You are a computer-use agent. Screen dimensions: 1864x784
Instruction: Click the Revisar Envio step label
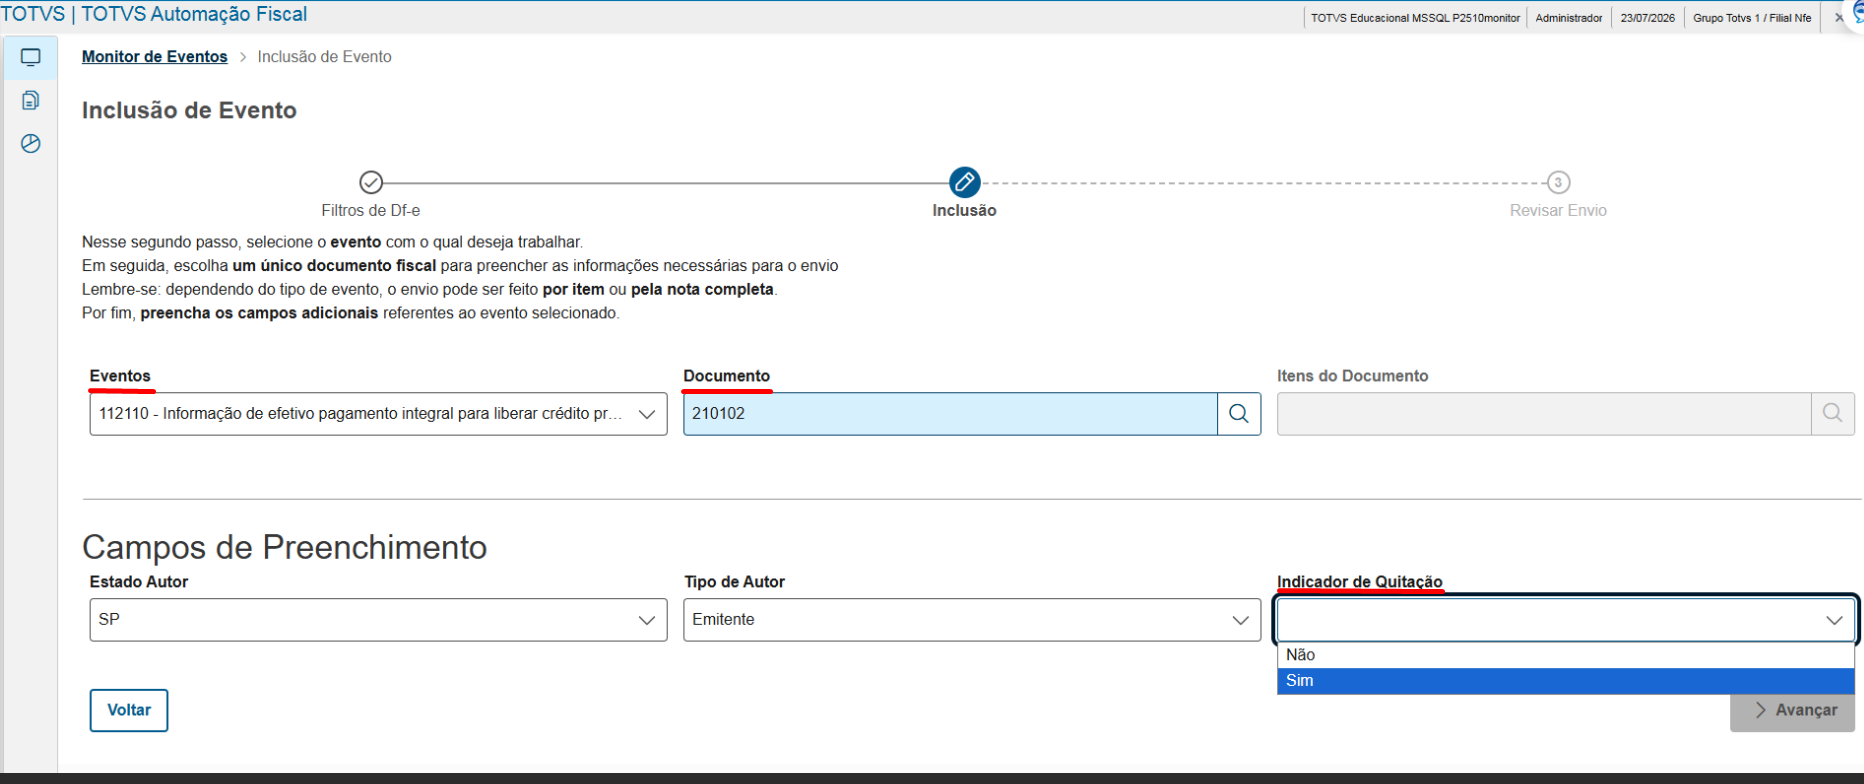coord(1558,211)
